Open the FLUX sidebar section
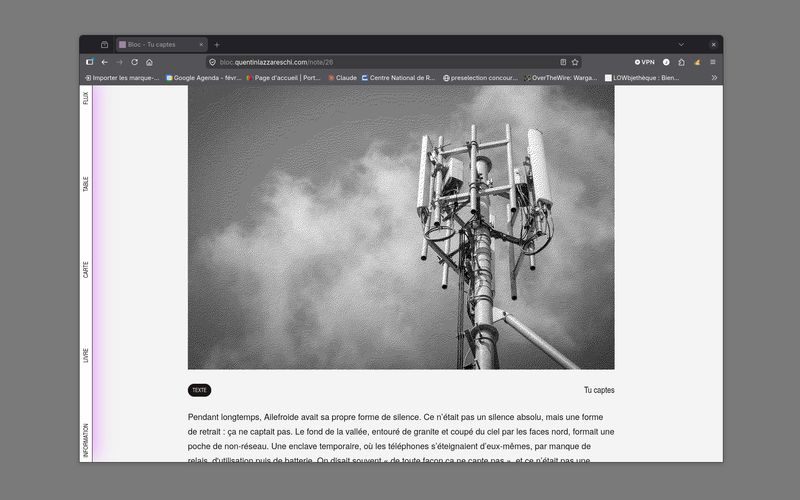 [x=86, y=98]
